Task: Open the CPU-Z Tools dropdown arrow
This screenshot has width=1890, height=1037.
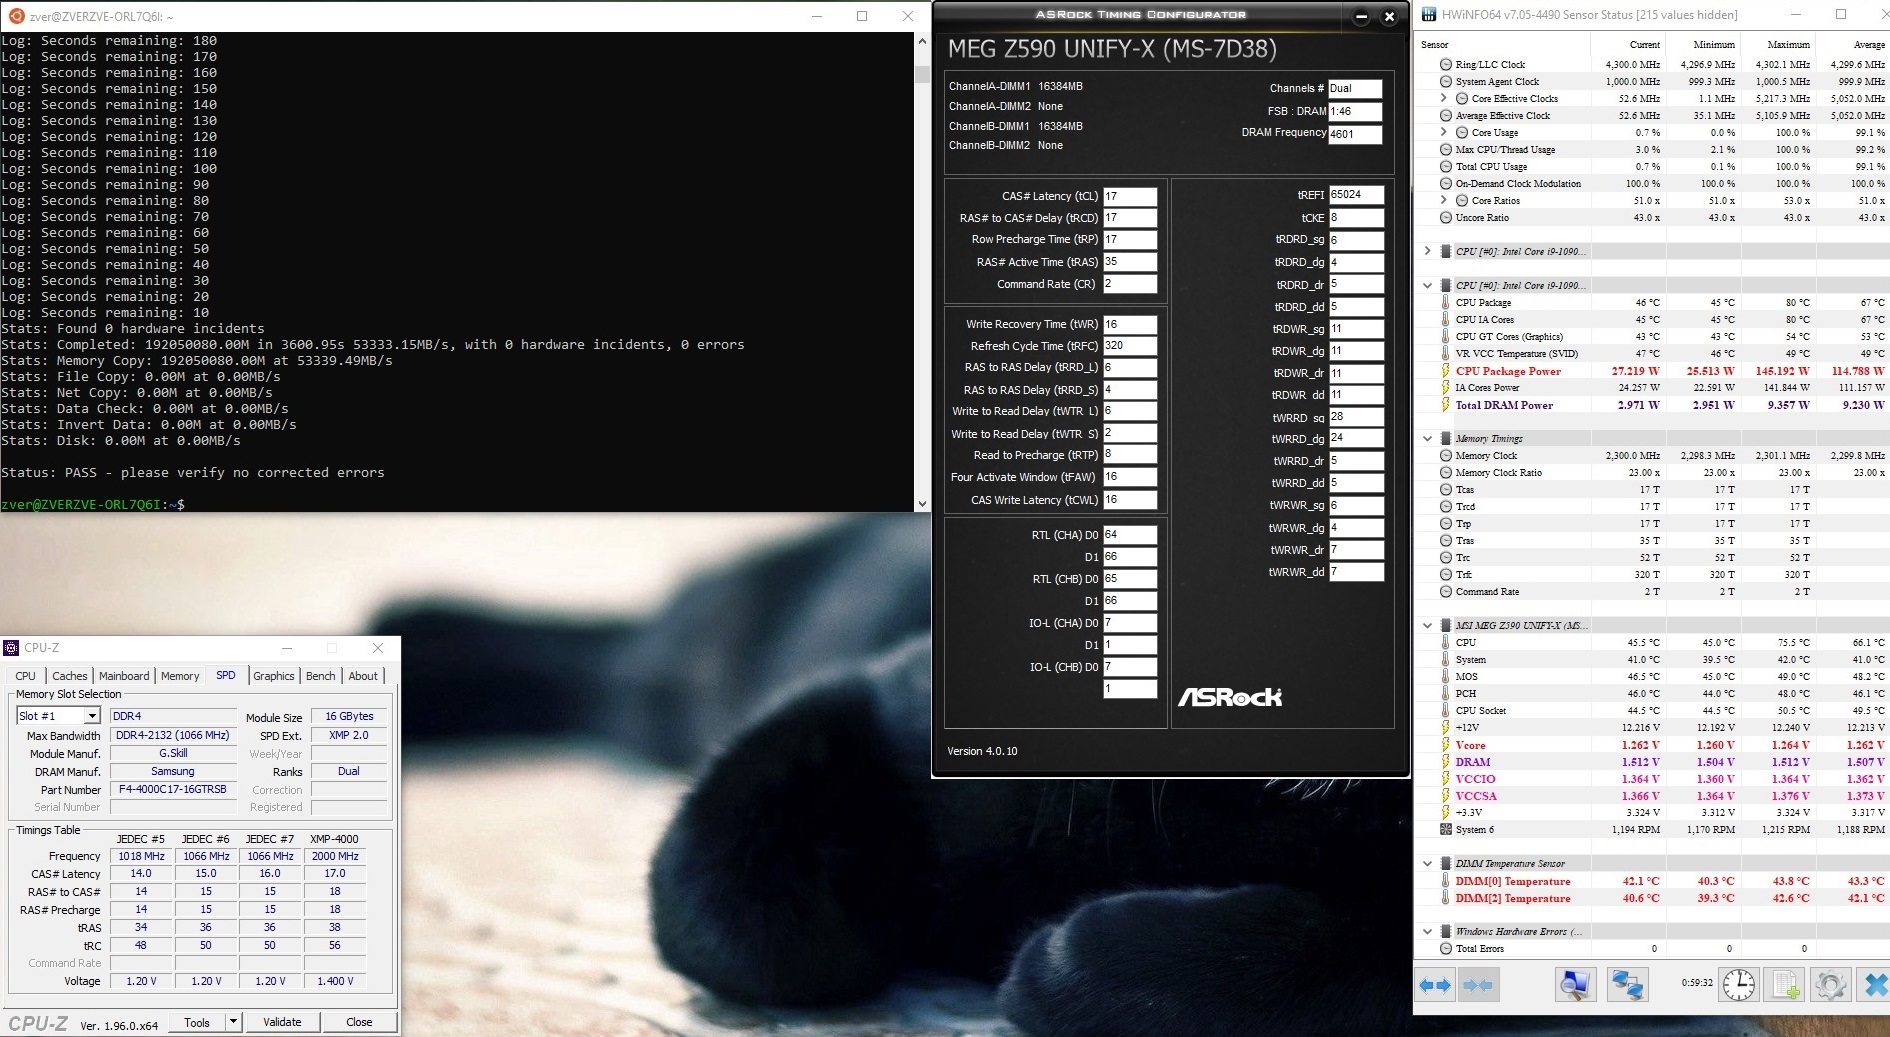Action: (233, 1022)
